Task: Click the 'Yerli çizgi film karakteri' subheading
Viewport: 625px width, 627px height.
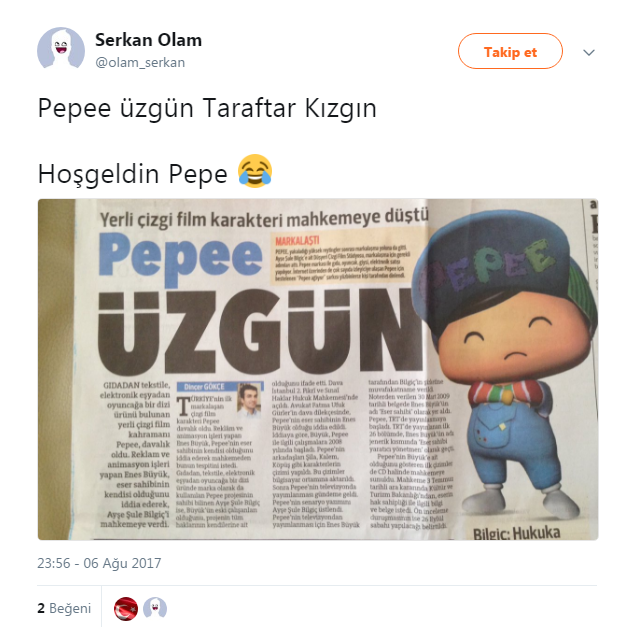Action: (x=264, y=218)
